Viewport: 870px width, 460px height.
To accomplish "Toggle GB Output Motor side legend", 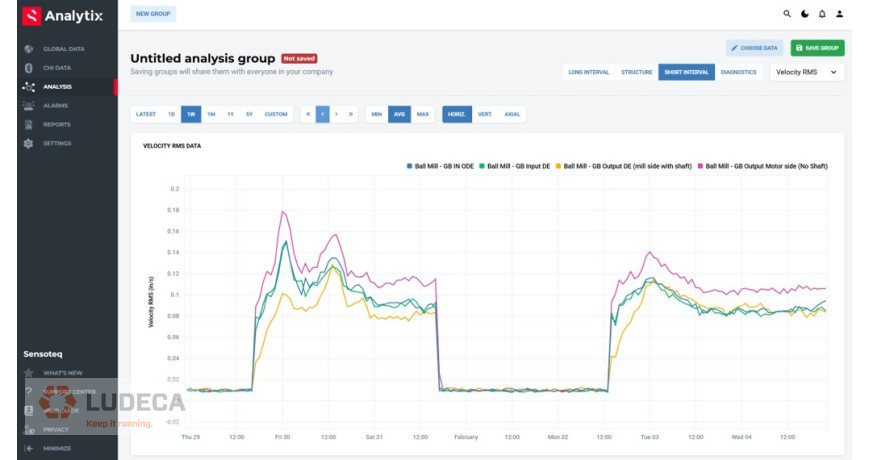I will pos(763,166).
